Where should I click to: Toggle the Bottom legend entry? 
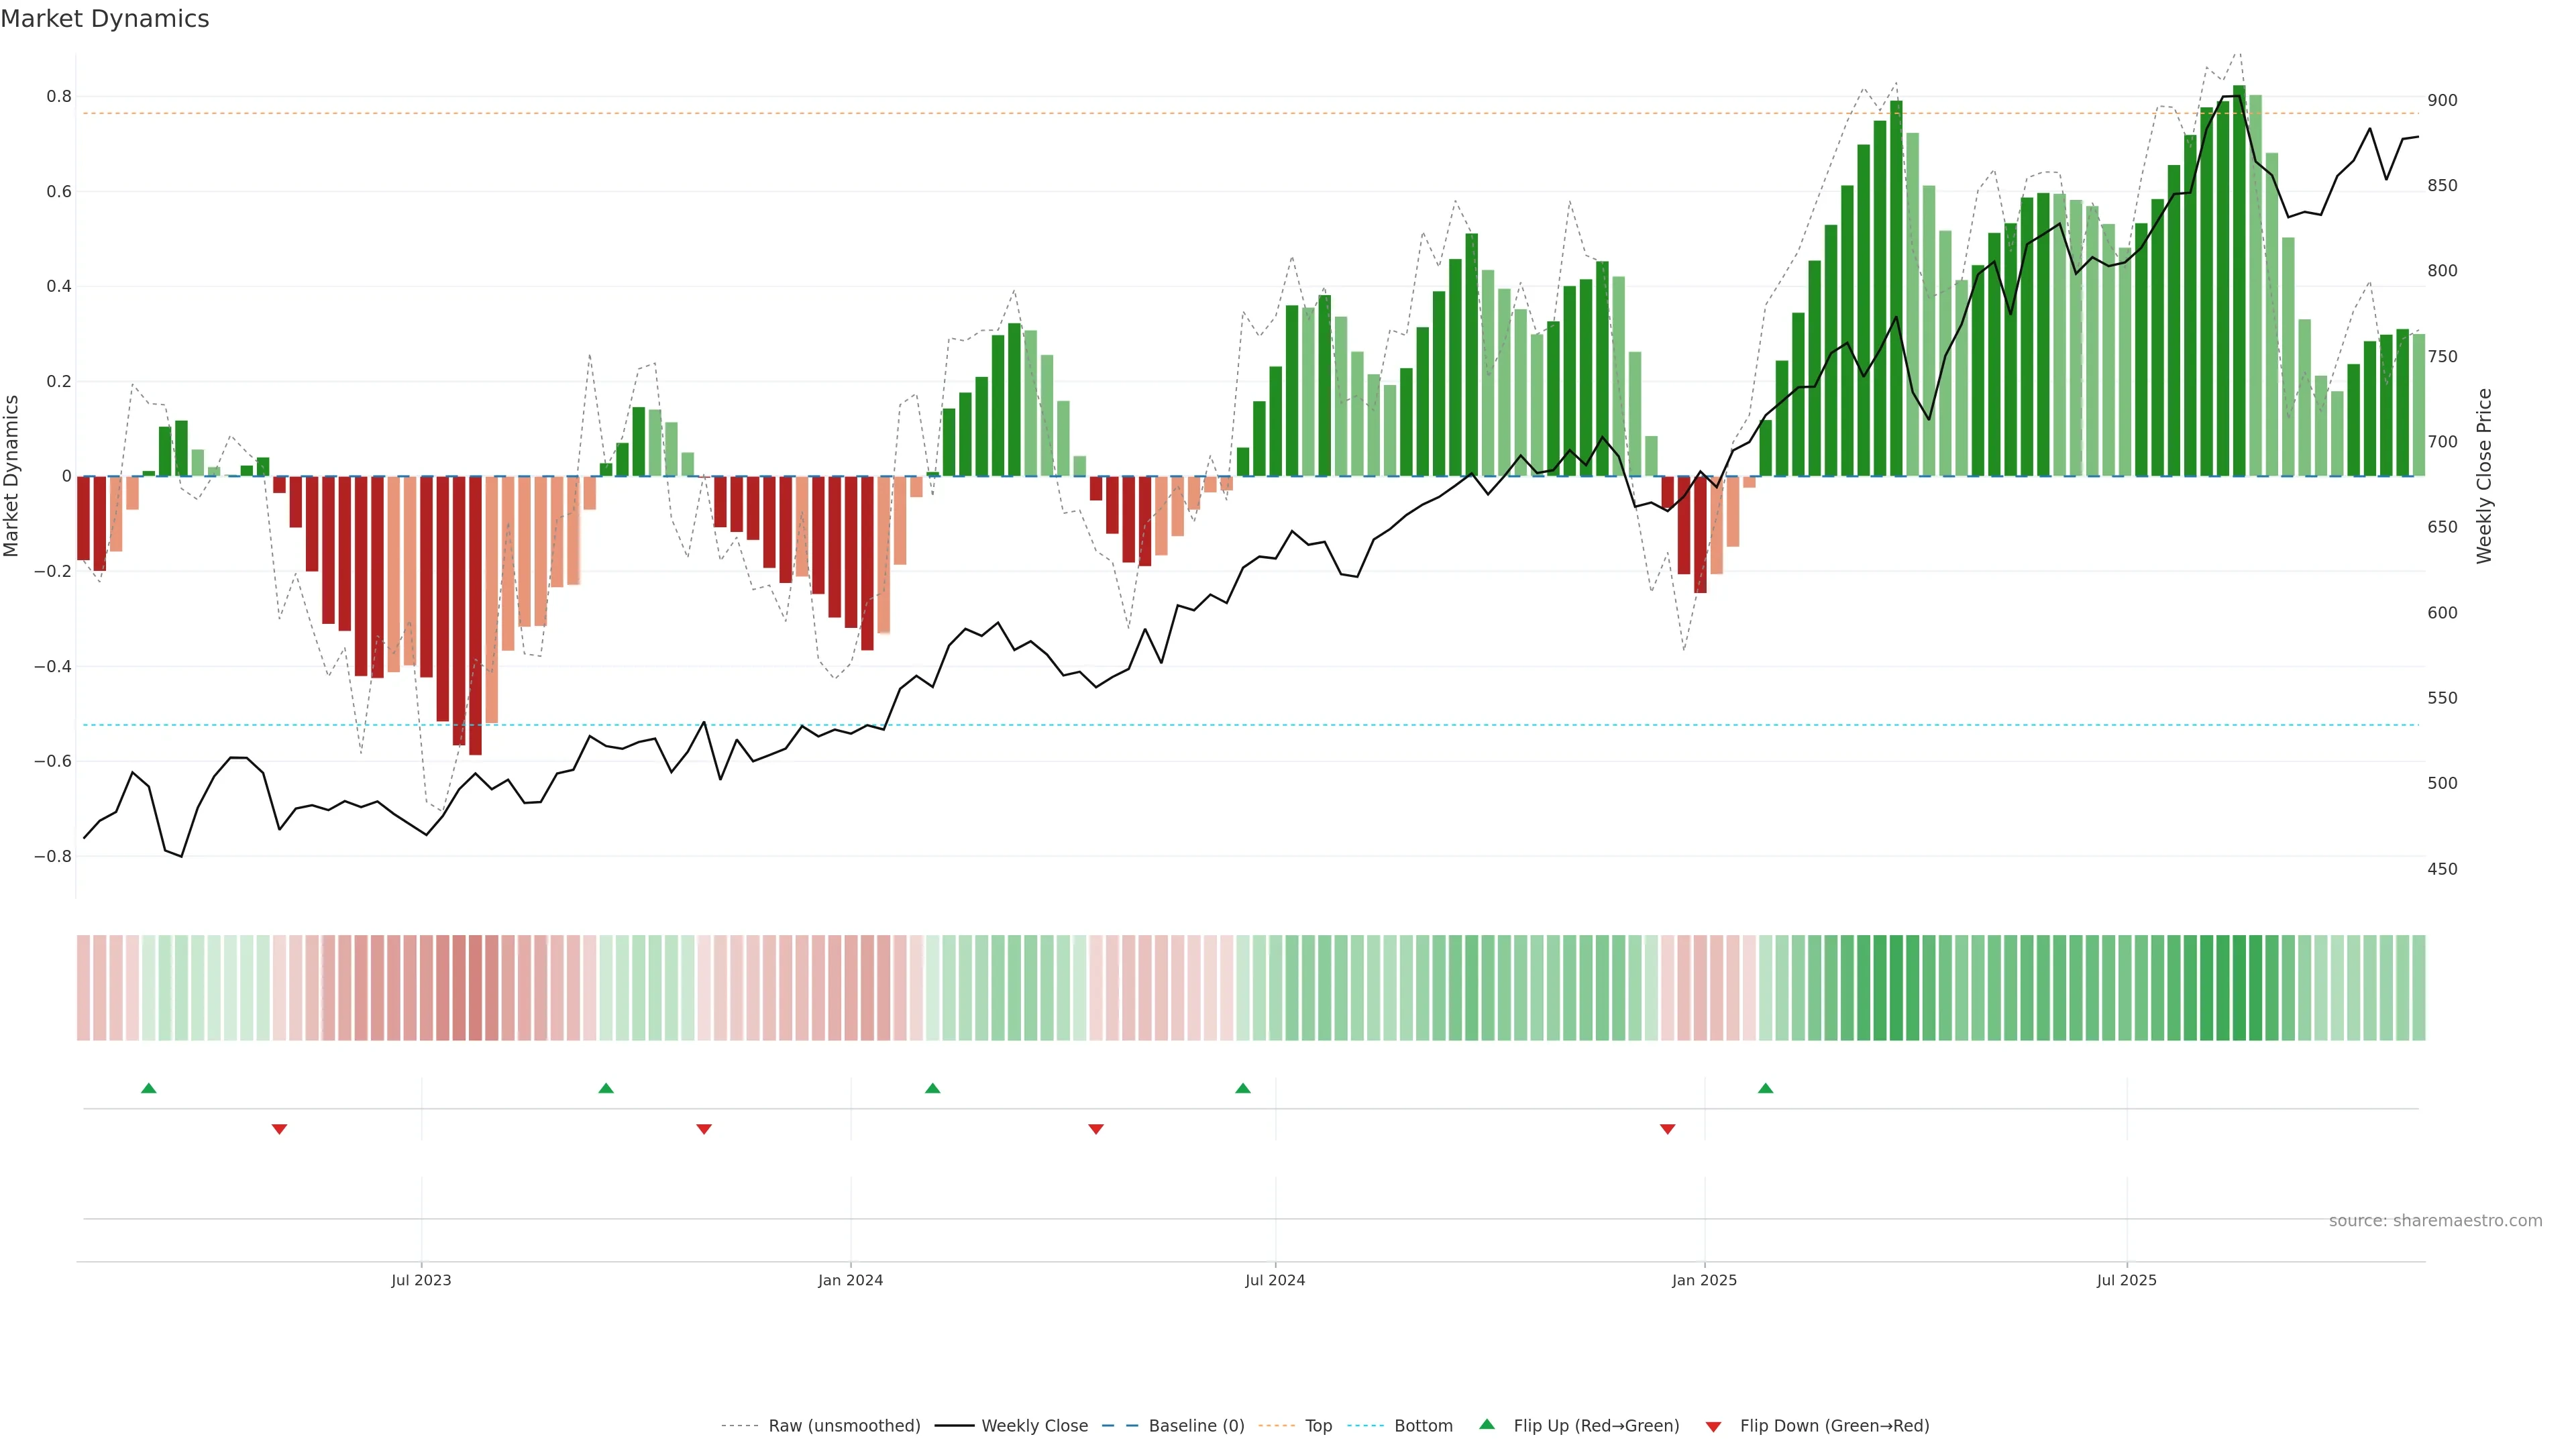click(1423, 1426)
